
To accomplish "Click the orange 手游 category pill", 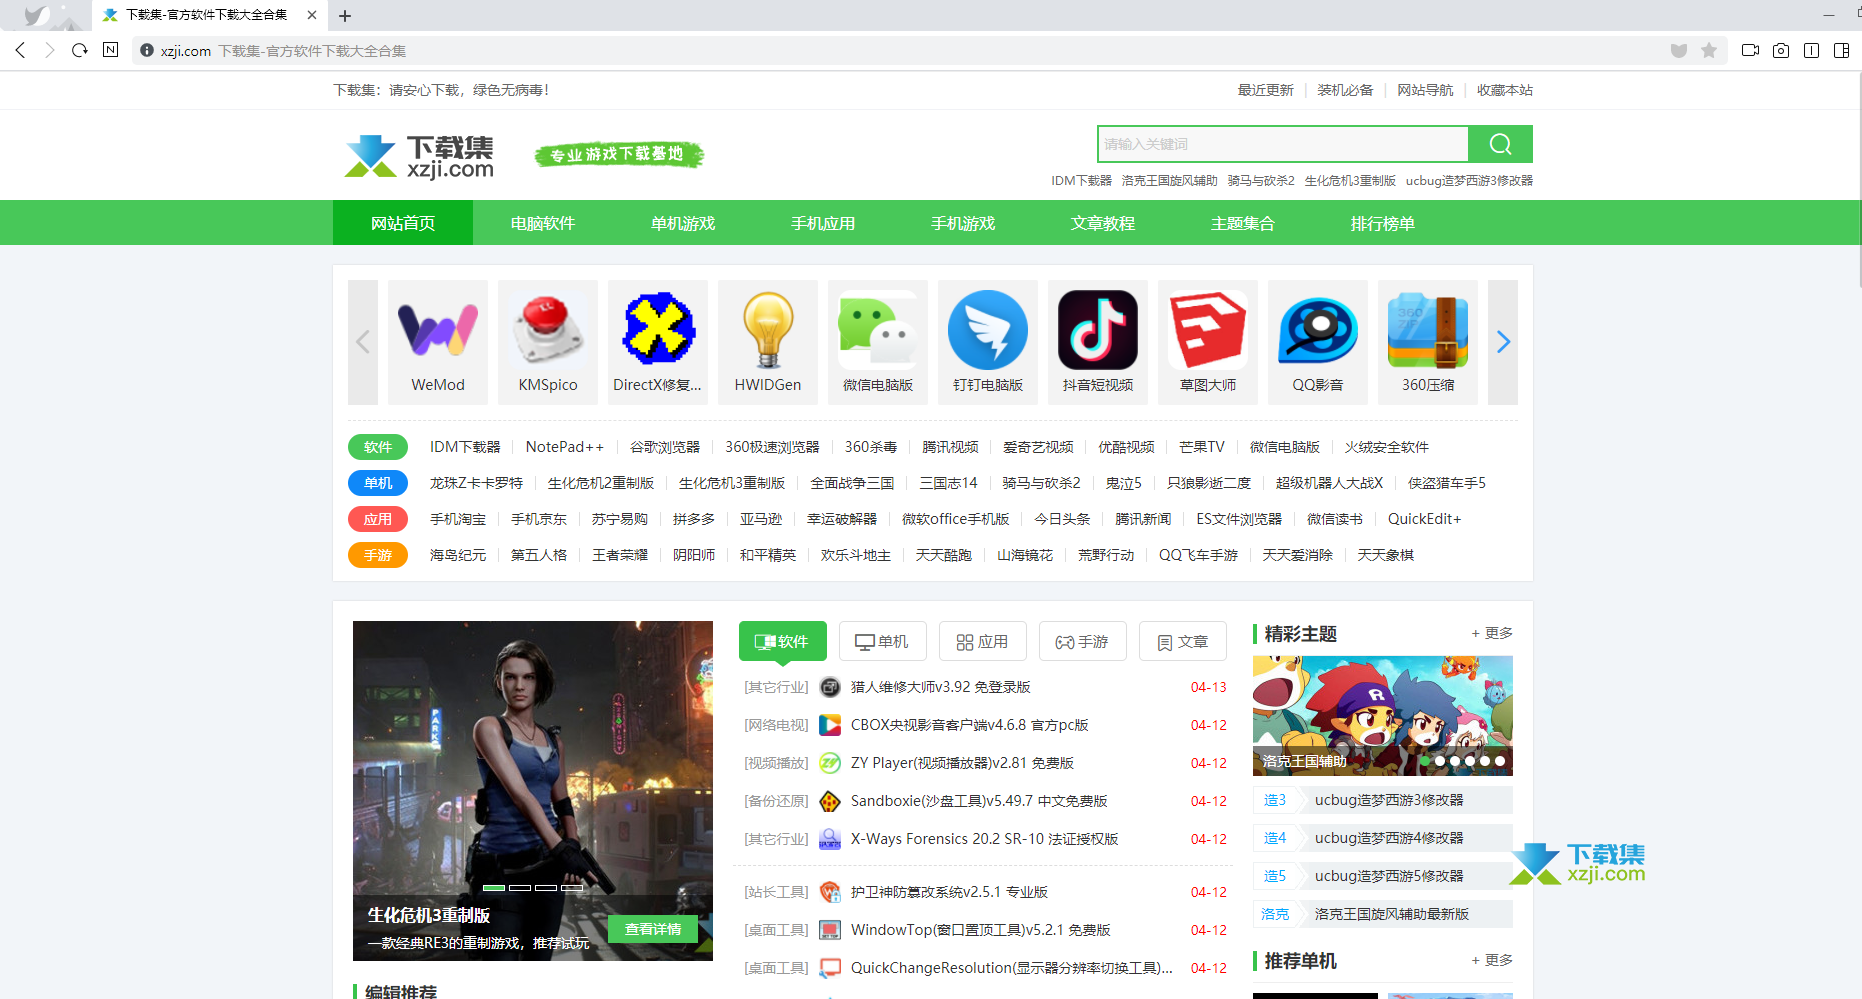I will (378, 555).
